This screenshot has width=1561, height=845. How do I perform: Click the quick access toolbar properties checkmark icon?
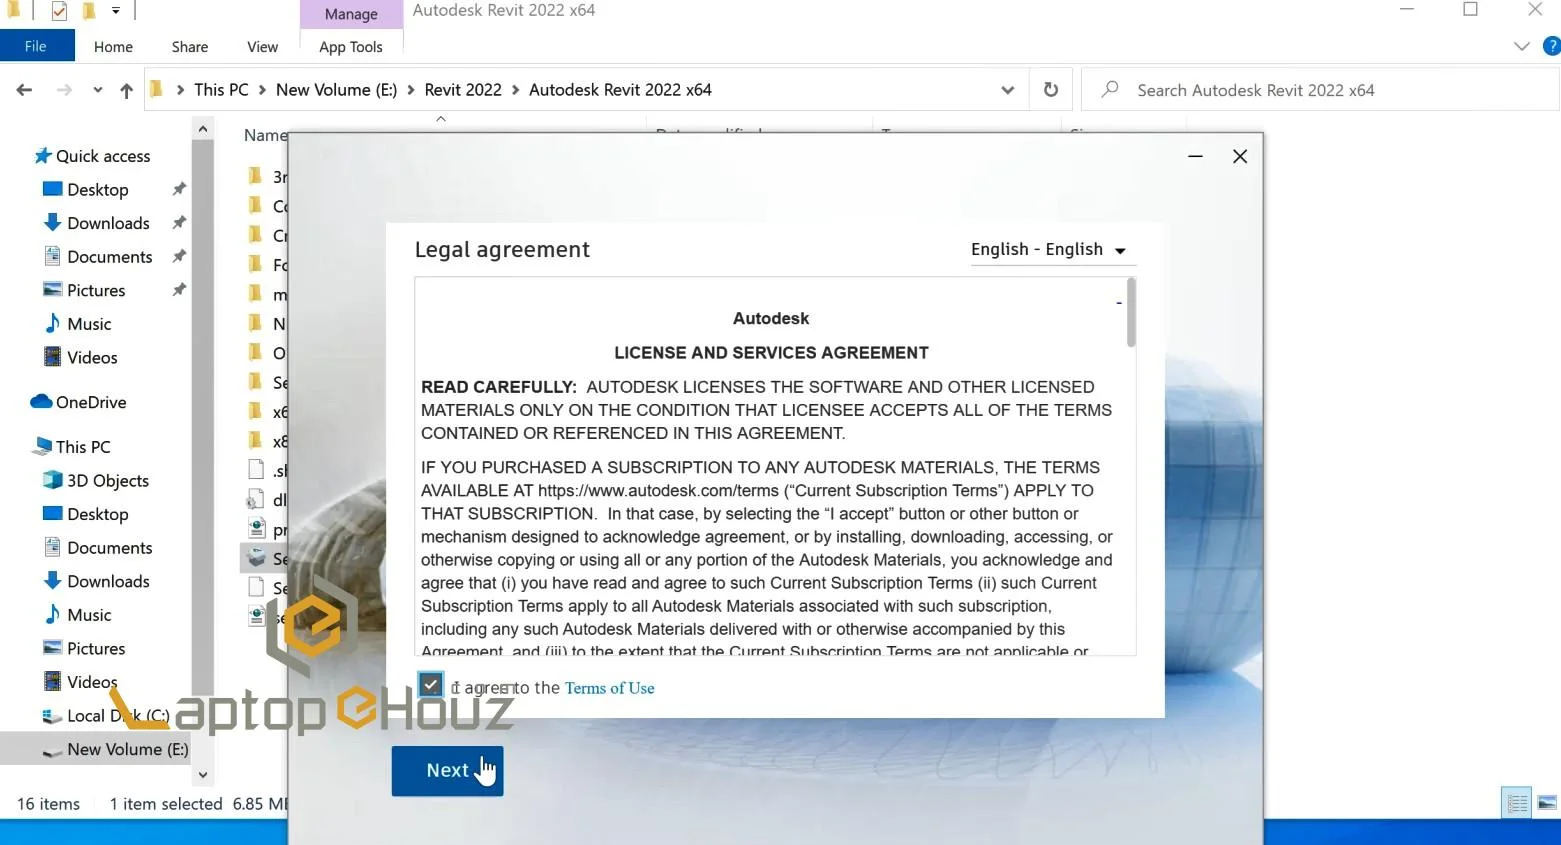[59, 11]
